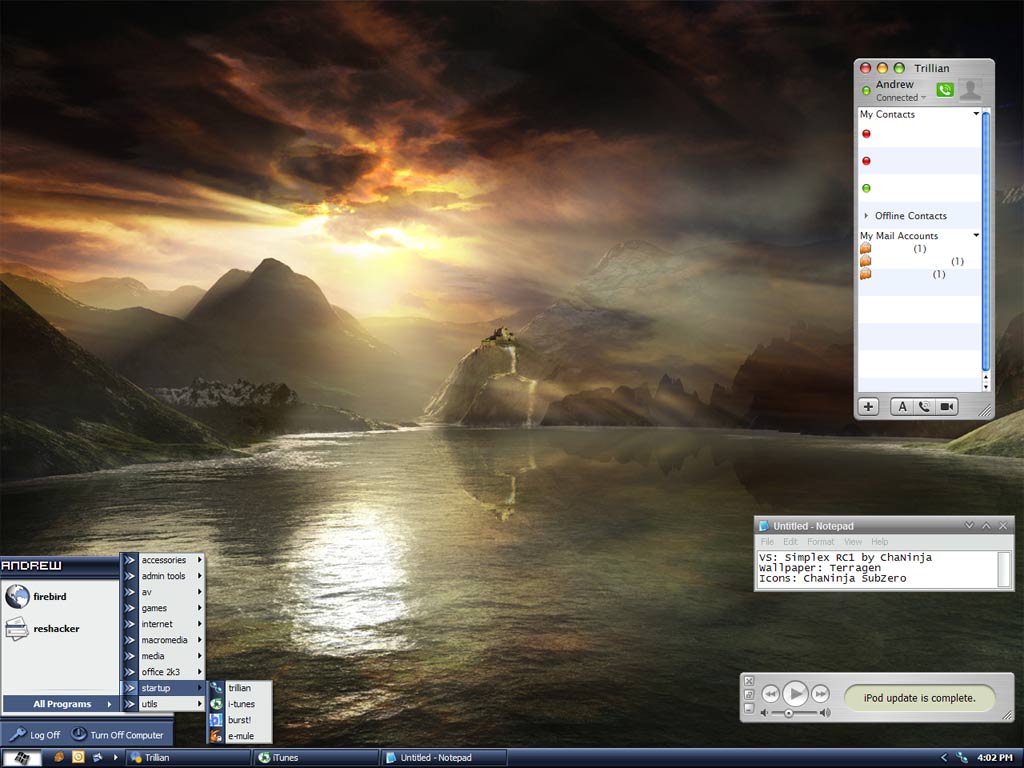Collapse the My Contacts section
The height and width of the screenshot is (768, 1024).
click(976, 114)
